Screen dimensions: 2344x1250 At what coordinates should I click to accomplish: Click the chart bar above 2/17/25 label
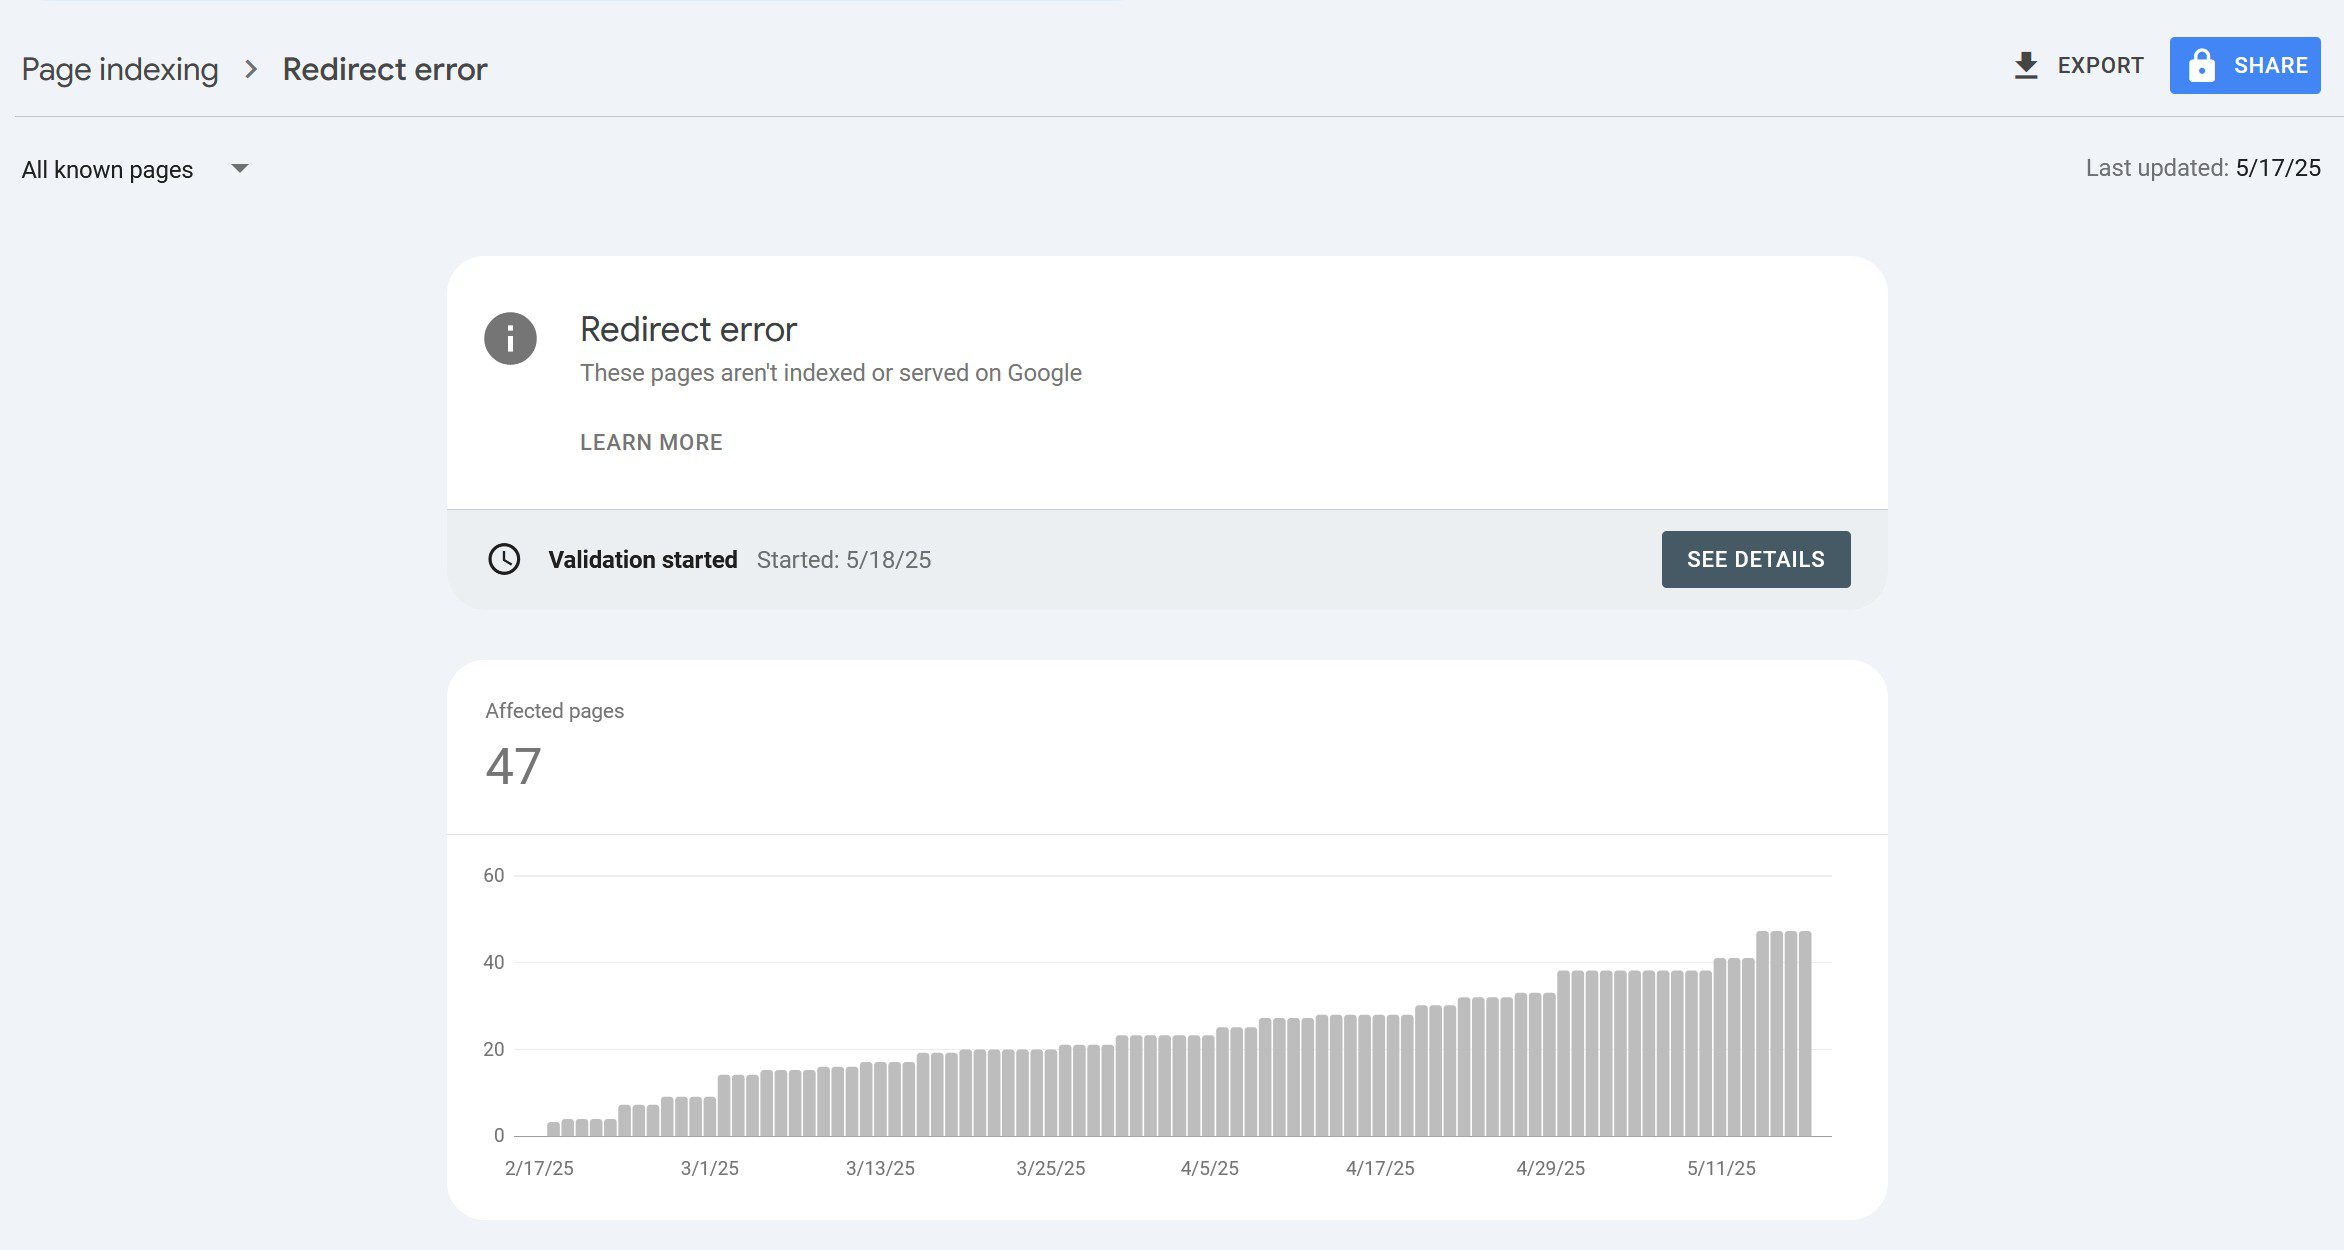[x=553, y=1129]
